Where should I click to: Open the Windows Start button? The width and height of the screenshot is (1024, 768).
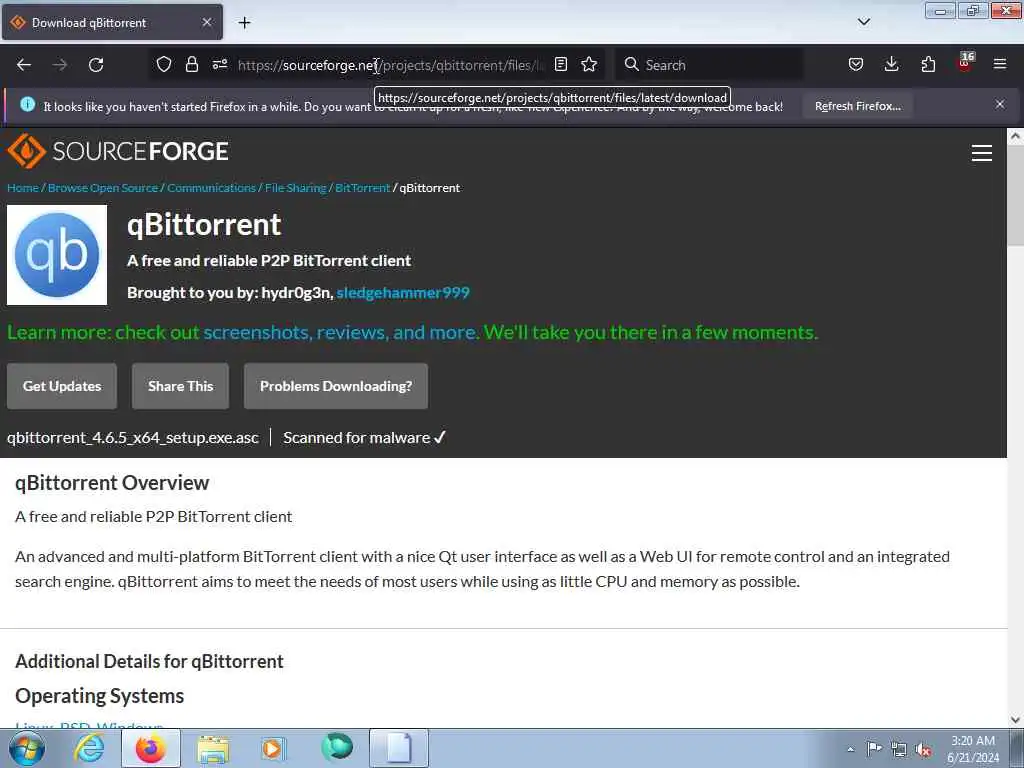27,748
